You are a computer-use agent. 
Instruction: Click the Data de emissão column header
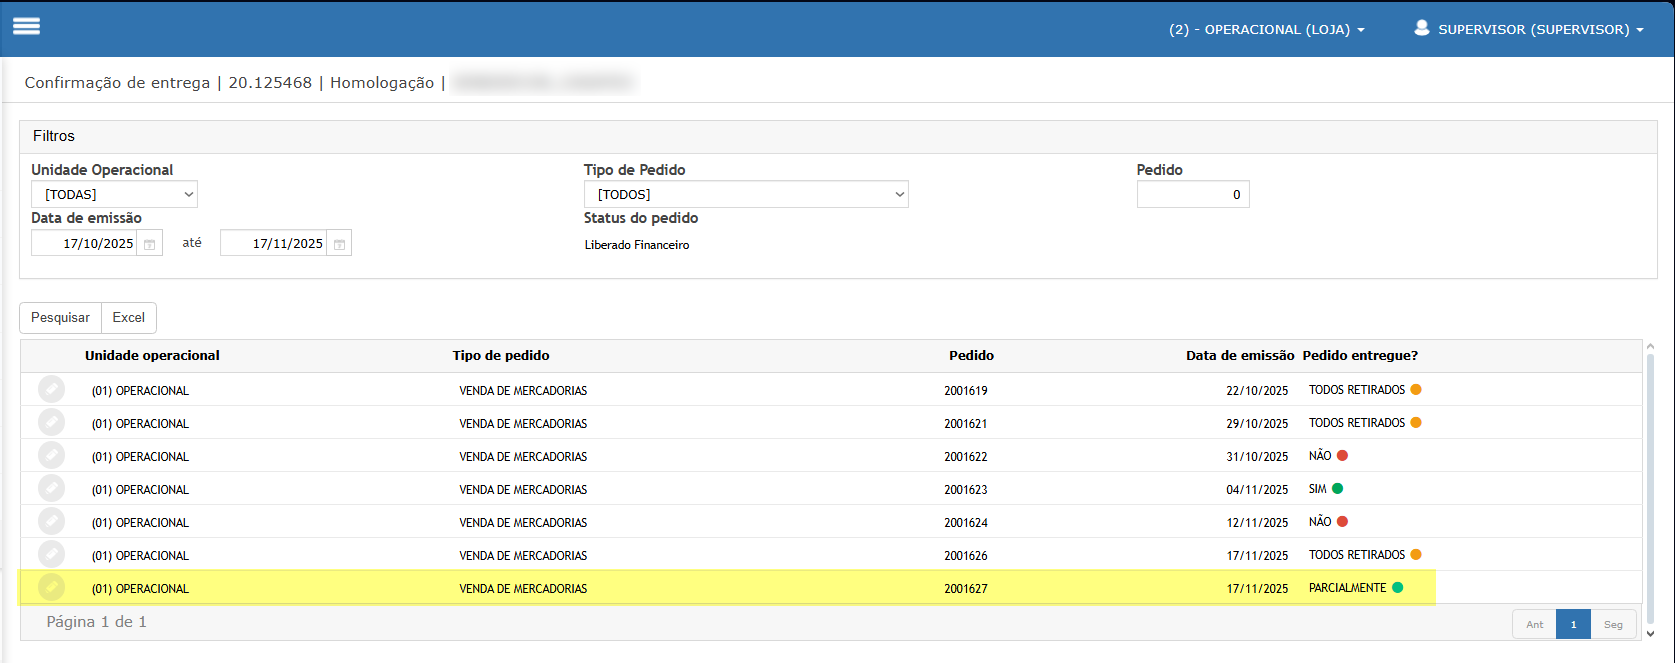pos(1239,356)
